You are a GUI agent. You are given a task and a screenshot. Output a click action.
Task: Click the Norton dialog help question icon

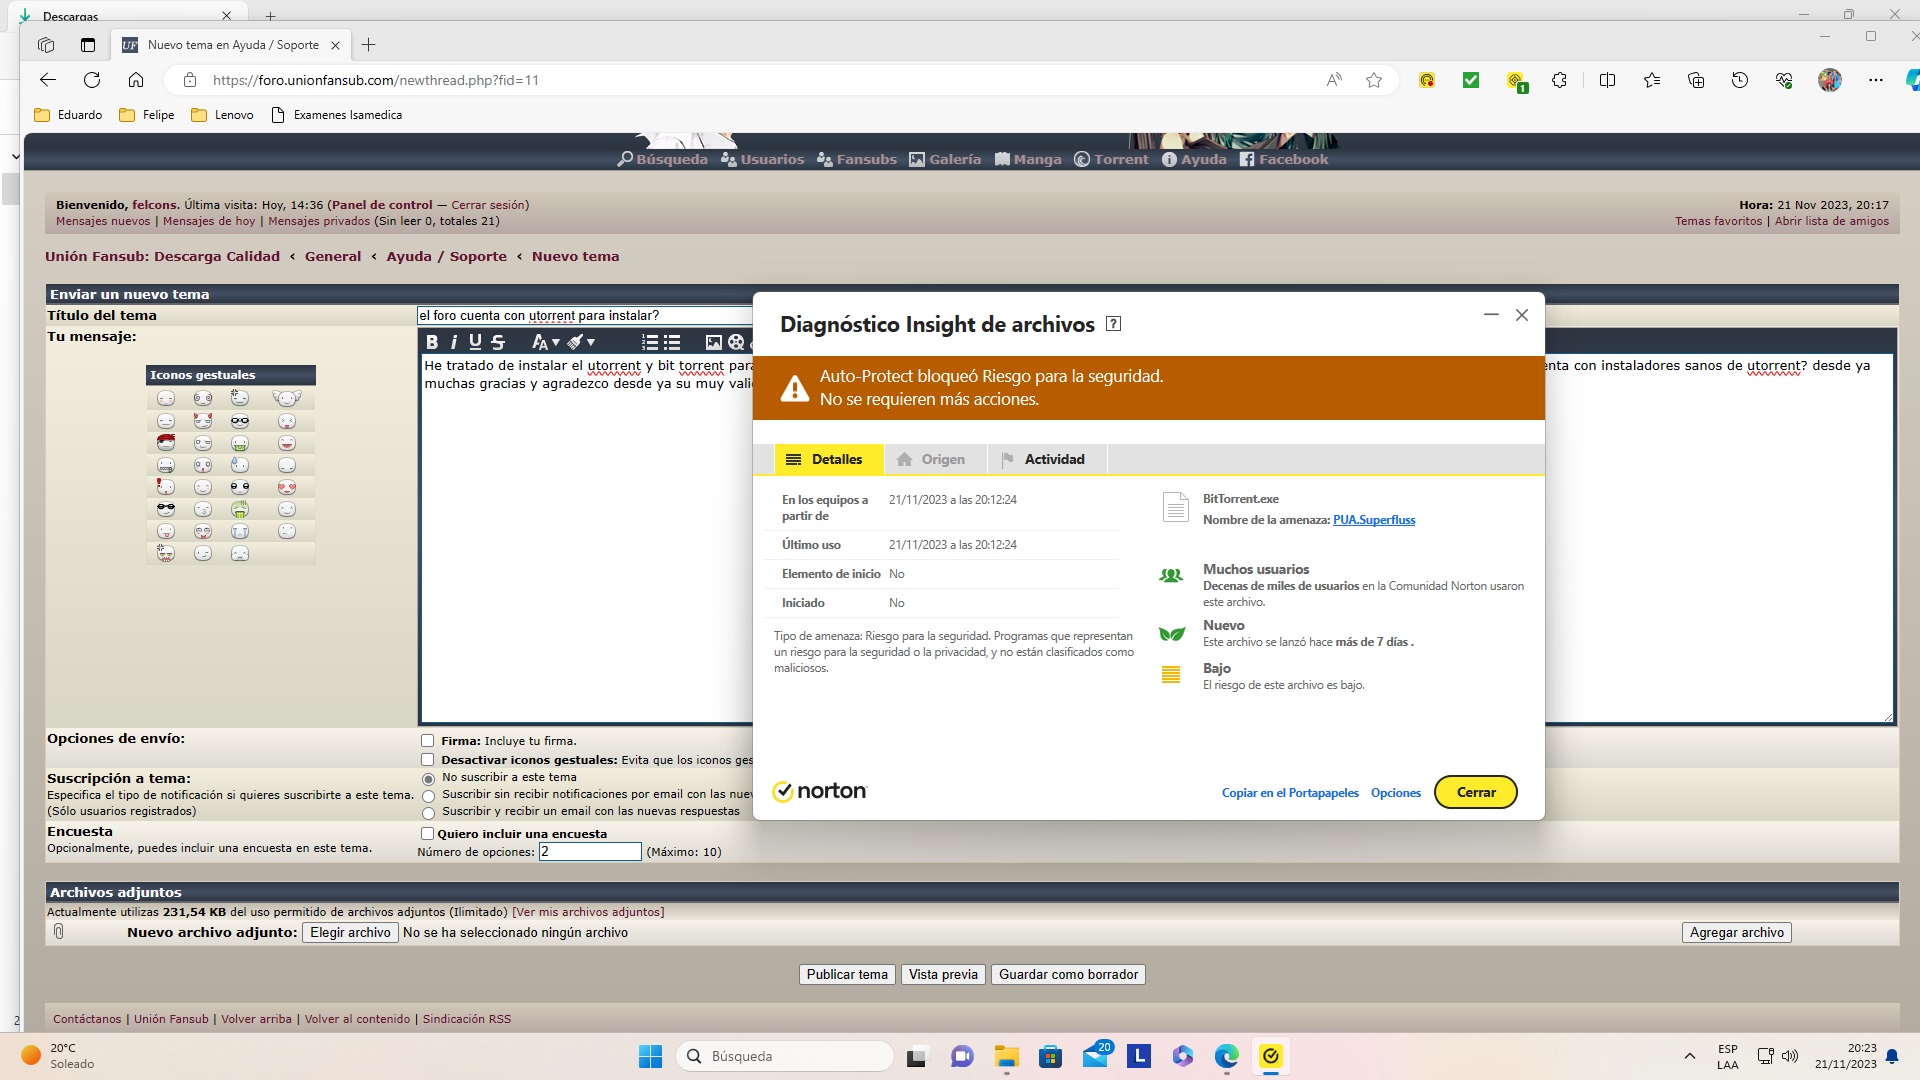click(1114, 324)
